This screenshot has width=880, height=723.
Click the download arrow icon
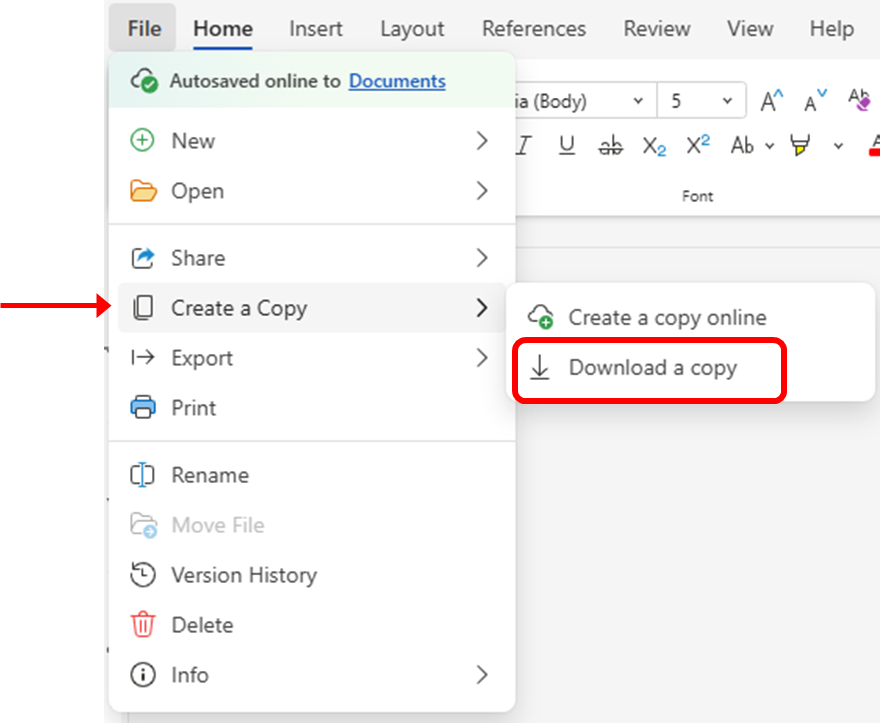(540, 368)
